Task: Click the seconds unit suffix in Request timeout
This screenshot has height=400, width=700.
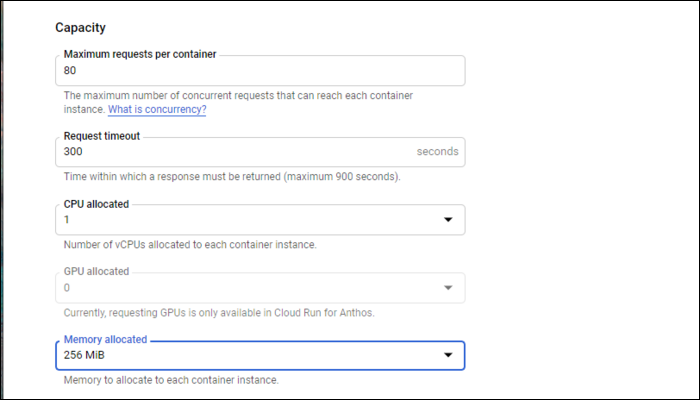Action: tap(437, 152)
